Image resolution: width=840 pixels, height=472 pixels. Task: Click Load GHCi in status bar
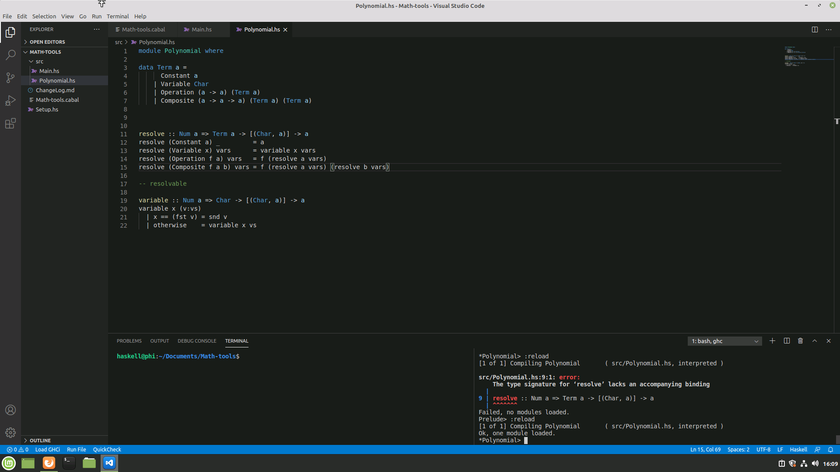pos(47,449)
